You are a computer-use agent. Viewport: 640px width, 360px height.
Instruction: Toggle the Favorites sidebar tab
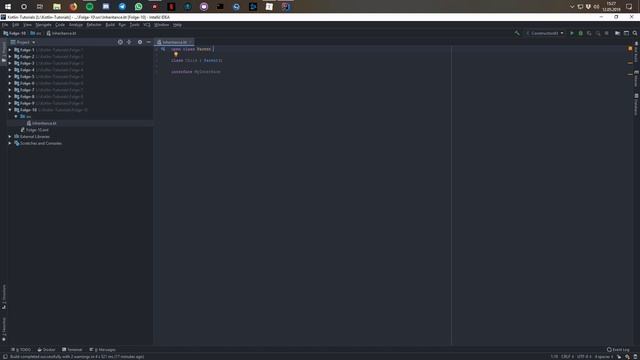(x=4, y=329)
